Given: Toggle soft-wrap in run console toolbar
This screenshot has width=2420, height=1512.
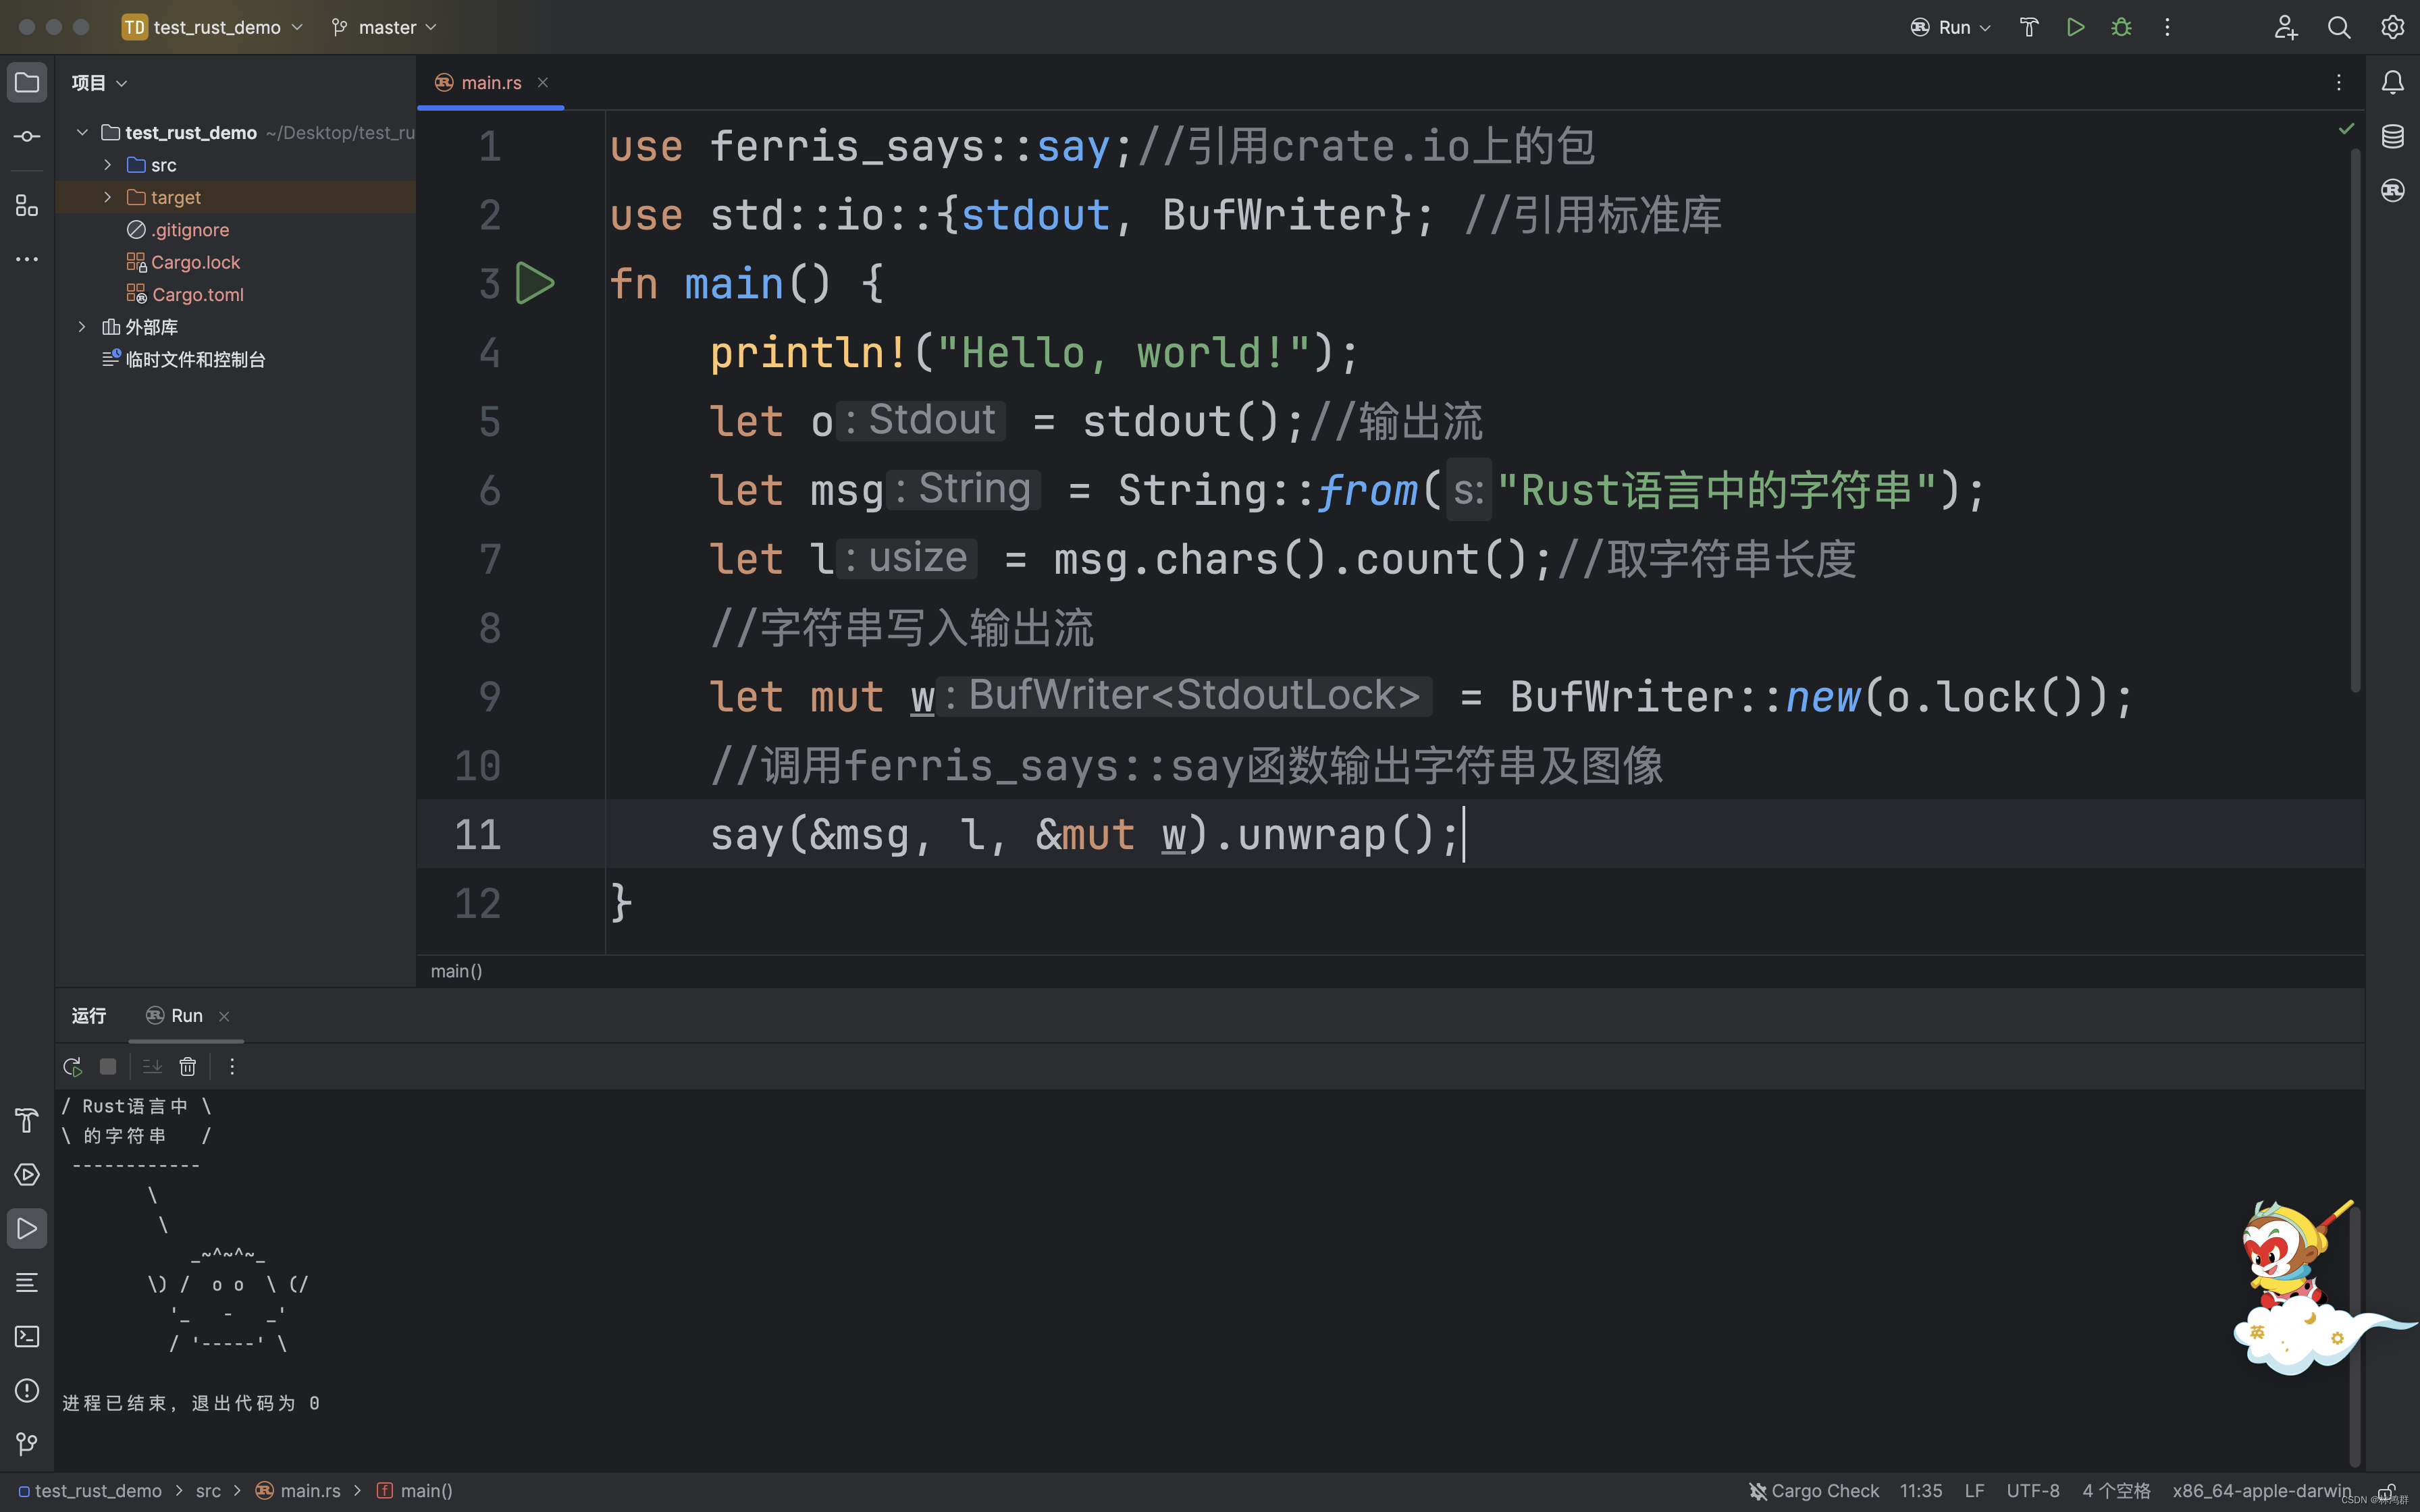Looking at the screenshot, I should coord(152,1067).
